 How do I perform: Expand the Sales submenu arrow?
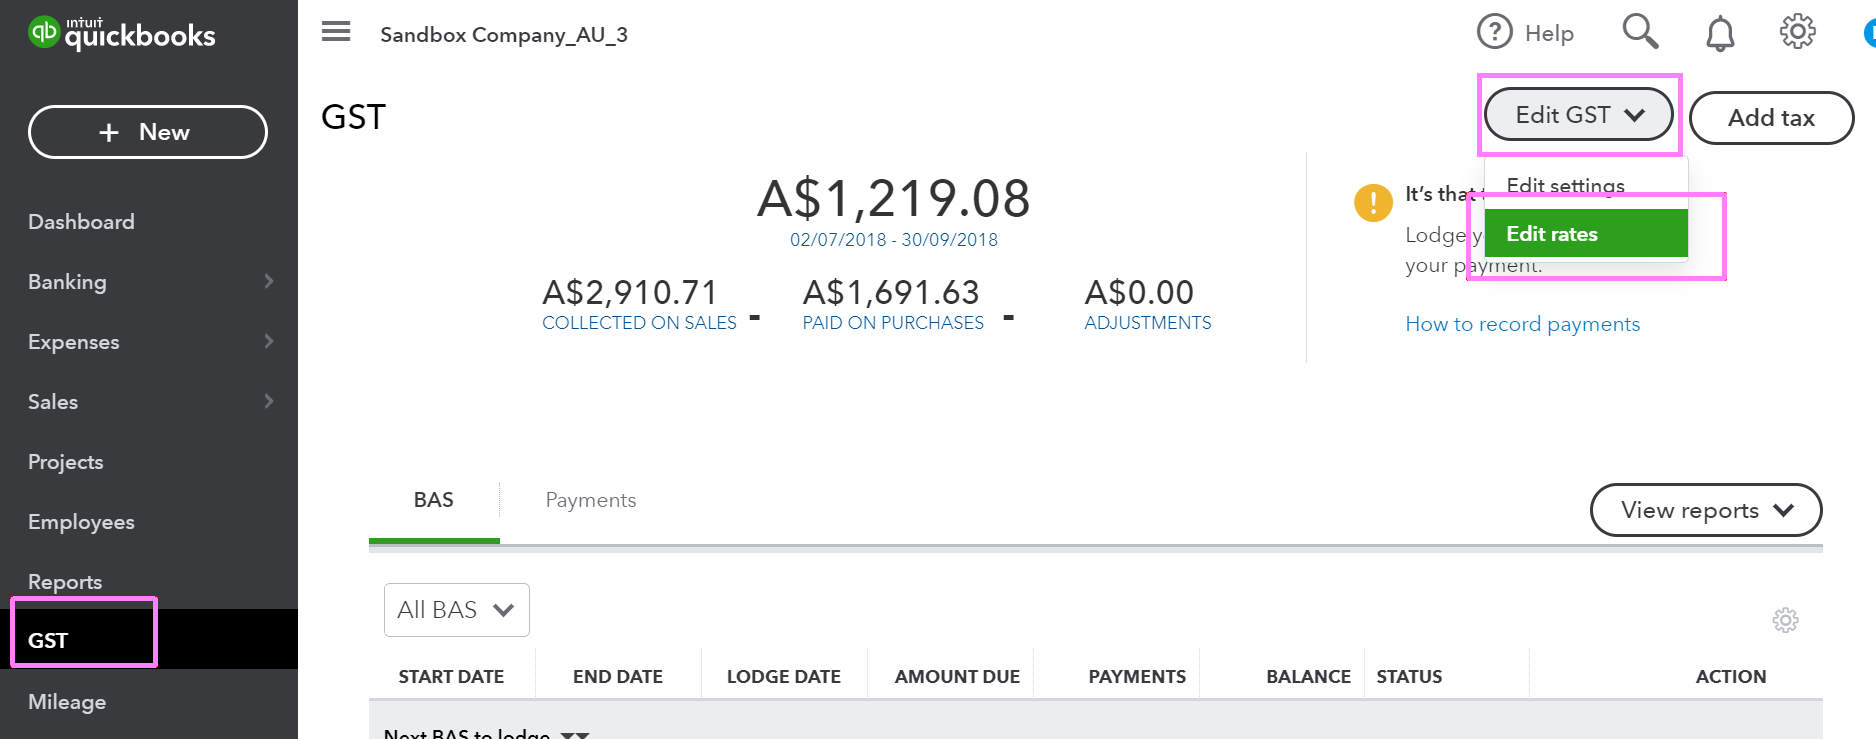point(268,401)
